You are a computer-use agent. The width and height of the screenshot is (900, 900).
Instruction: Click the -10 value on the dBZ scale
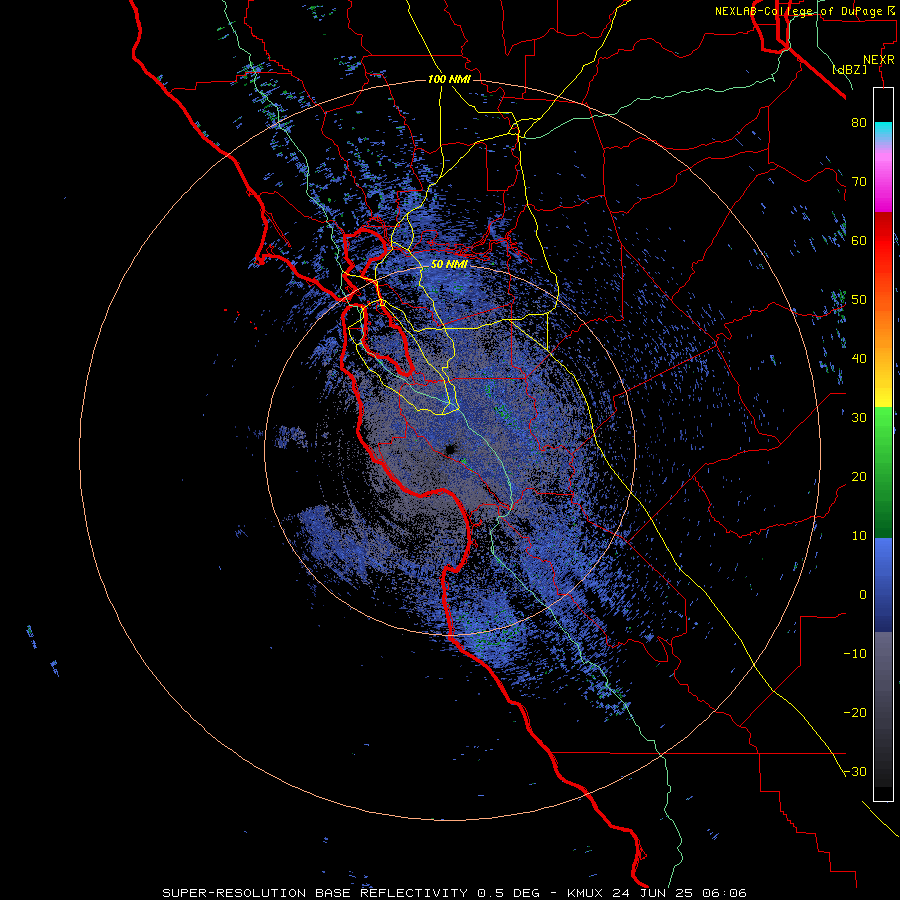(855, 653)
